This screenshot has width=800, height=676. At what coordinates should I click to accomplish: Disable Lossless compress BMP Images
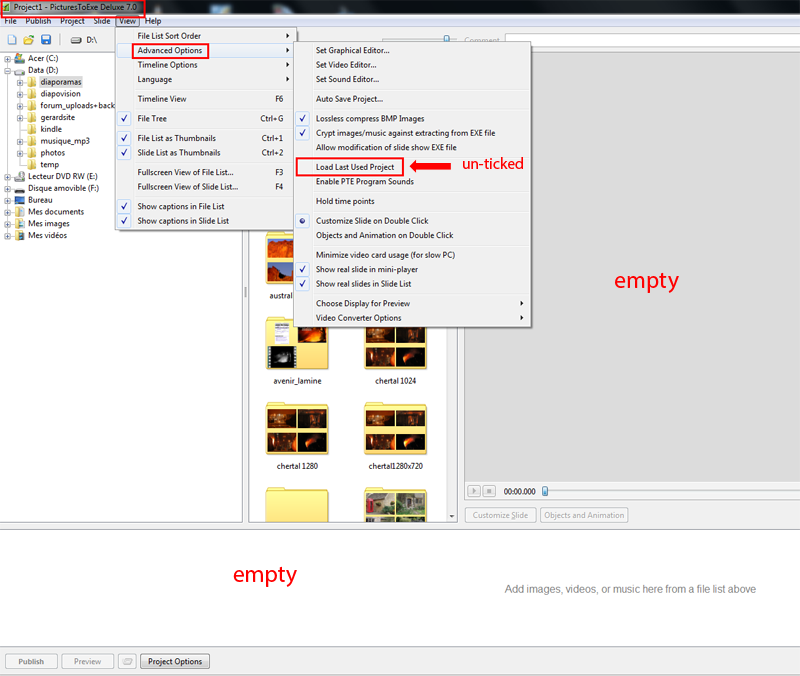tap(370, 119)
